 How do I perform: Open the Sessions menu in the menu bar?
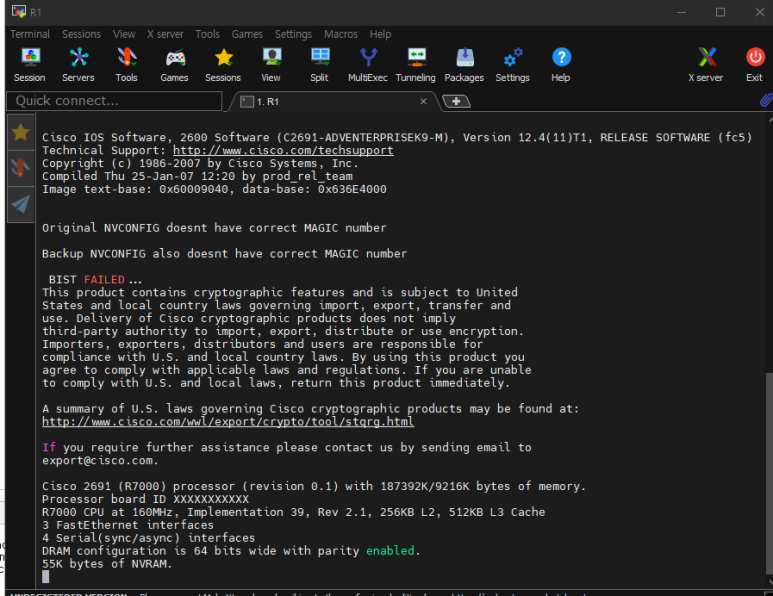coord(81,34)
